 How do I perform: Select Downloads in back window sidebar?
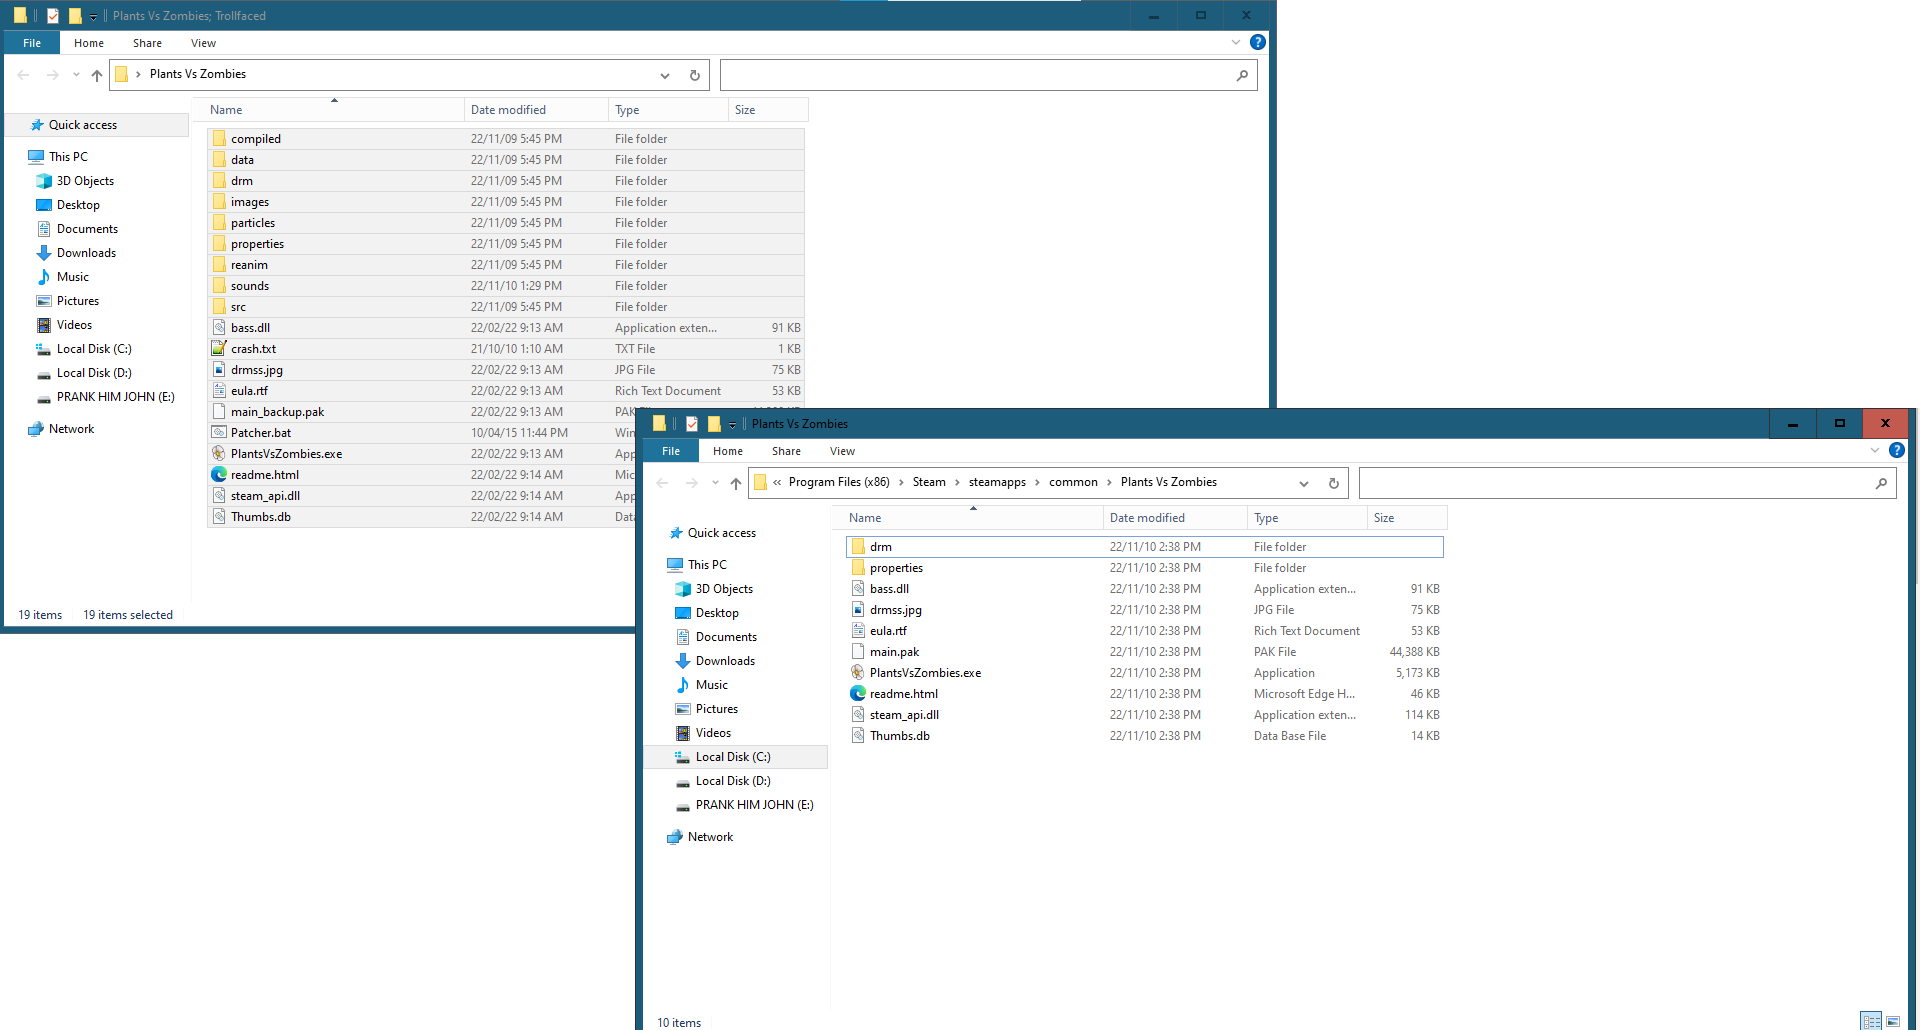tap(86, 253)
